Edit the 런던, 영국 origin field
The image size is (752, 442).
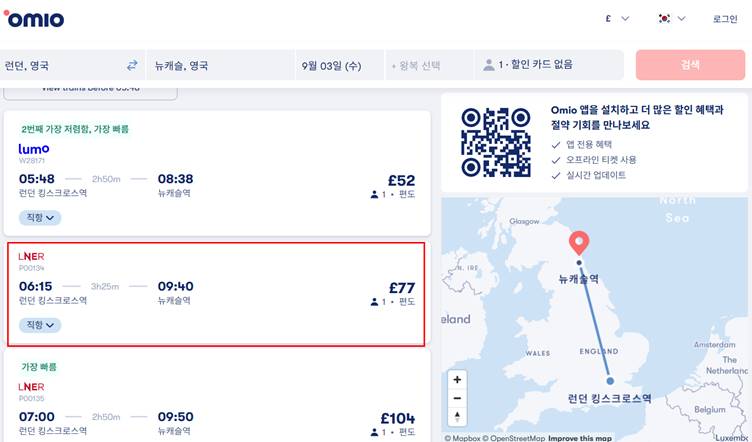[x=62, y=65]
